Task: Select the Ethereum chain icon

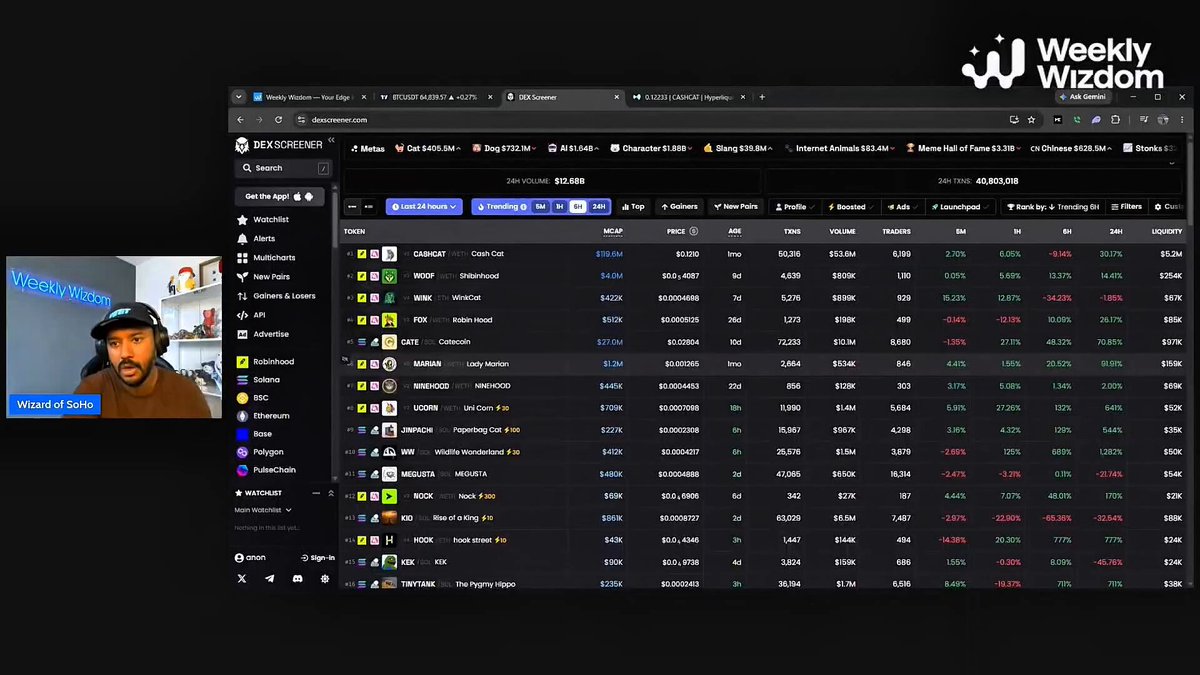Action: [x=243, y=416]
